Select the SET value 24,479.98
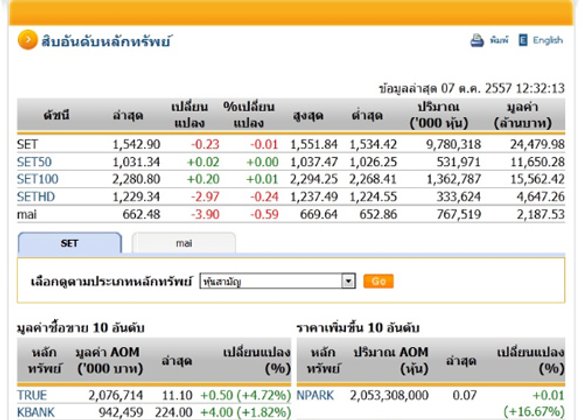Viewport: 583px width, 420px height. point(537,144)
